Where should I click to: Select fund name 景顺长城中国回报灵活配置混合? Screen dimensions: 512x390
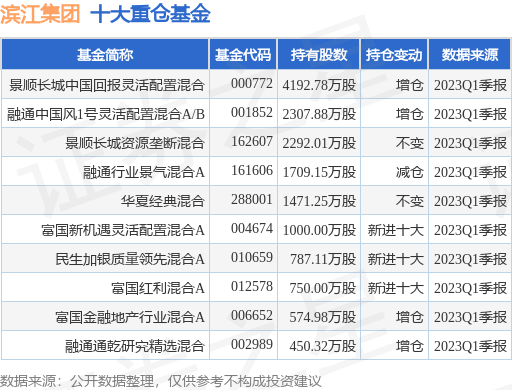coord(107,85)
